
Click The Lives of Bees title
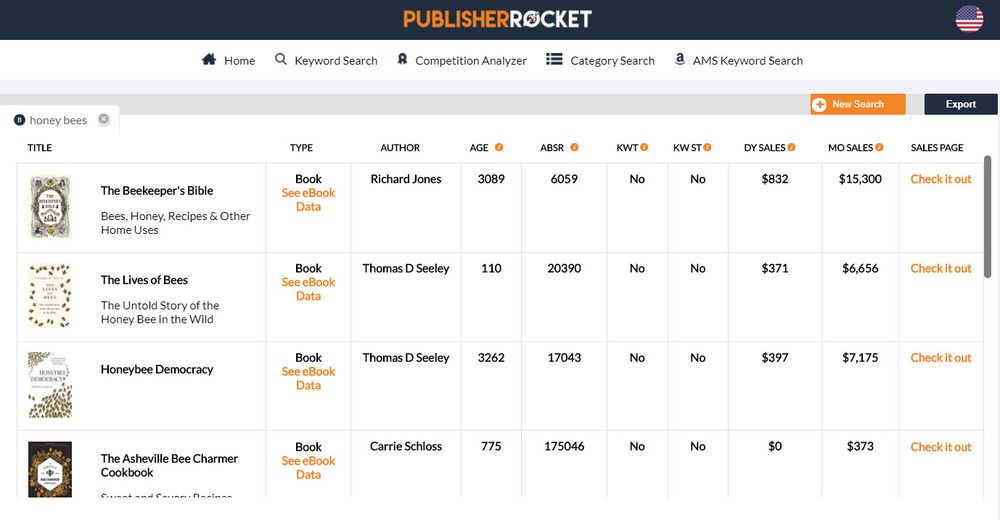144,280
